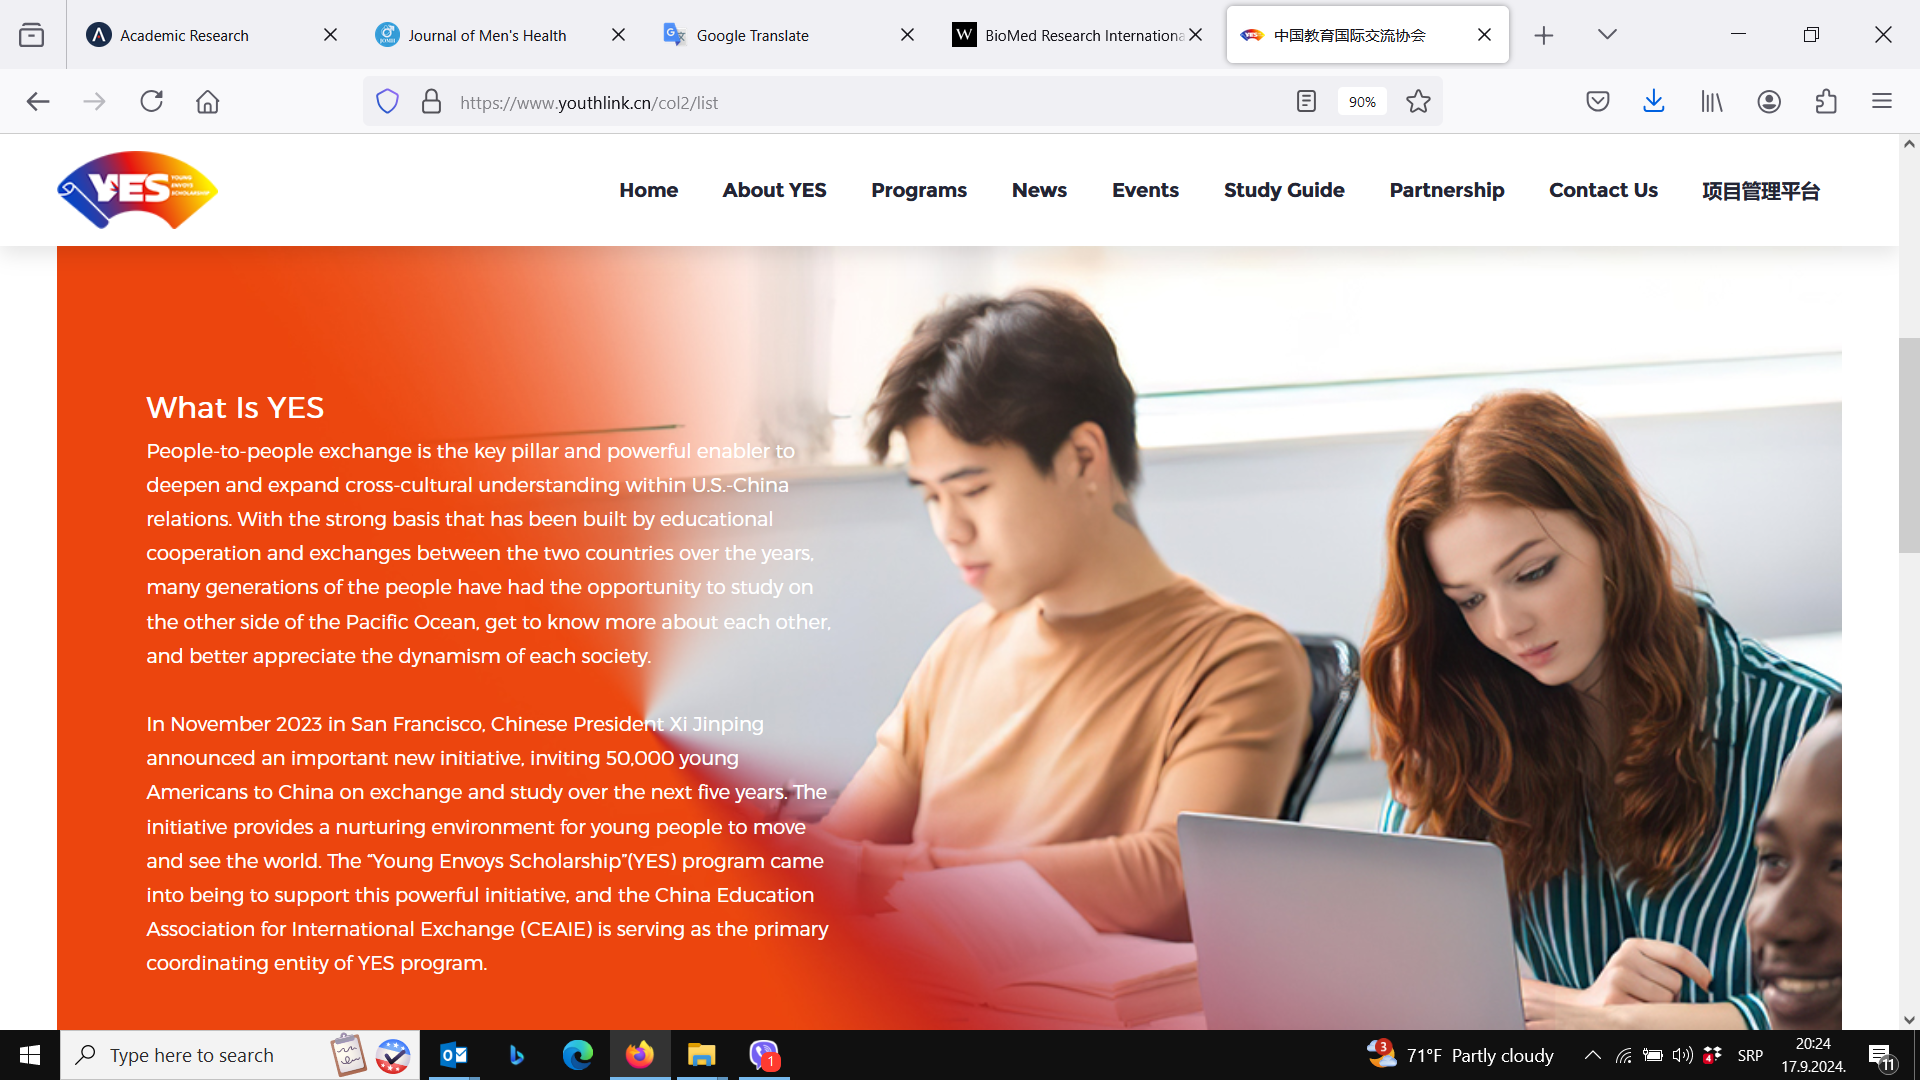
Task: Open network settings in system tray
Action: (x=1624, y=1055)
